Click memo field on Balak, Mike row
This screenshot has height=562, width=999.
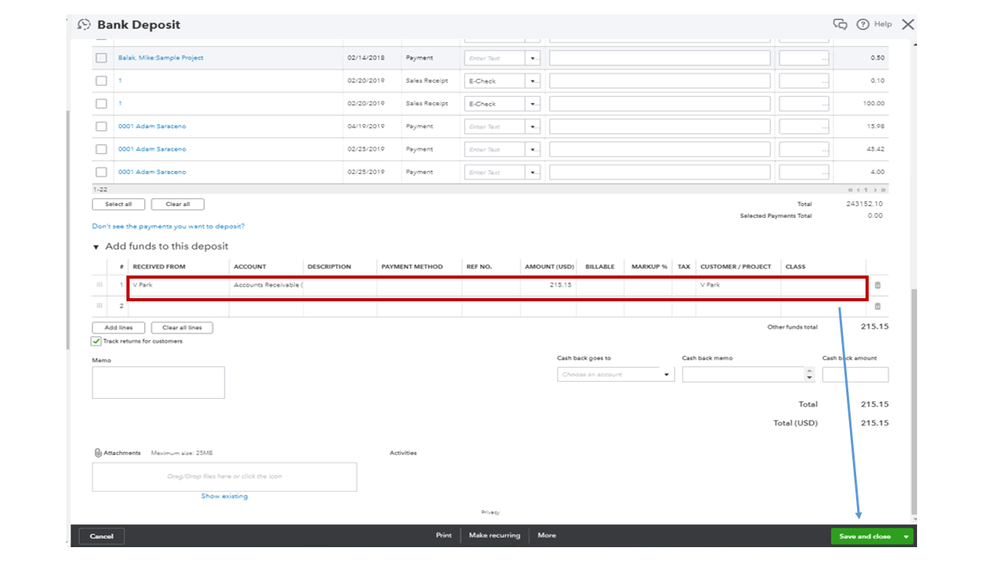659,58
